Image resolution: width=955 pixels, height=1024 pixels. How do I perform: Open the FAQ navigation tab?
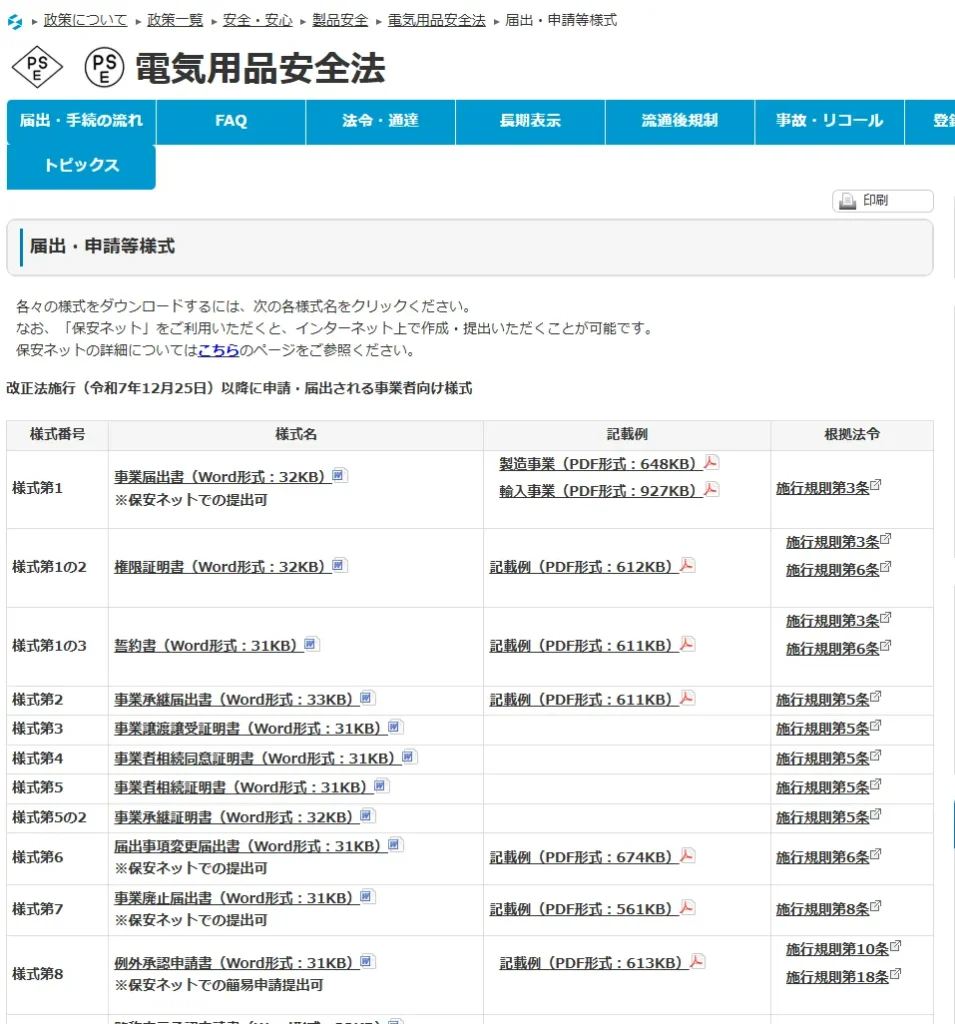click(x=231, y=121)
